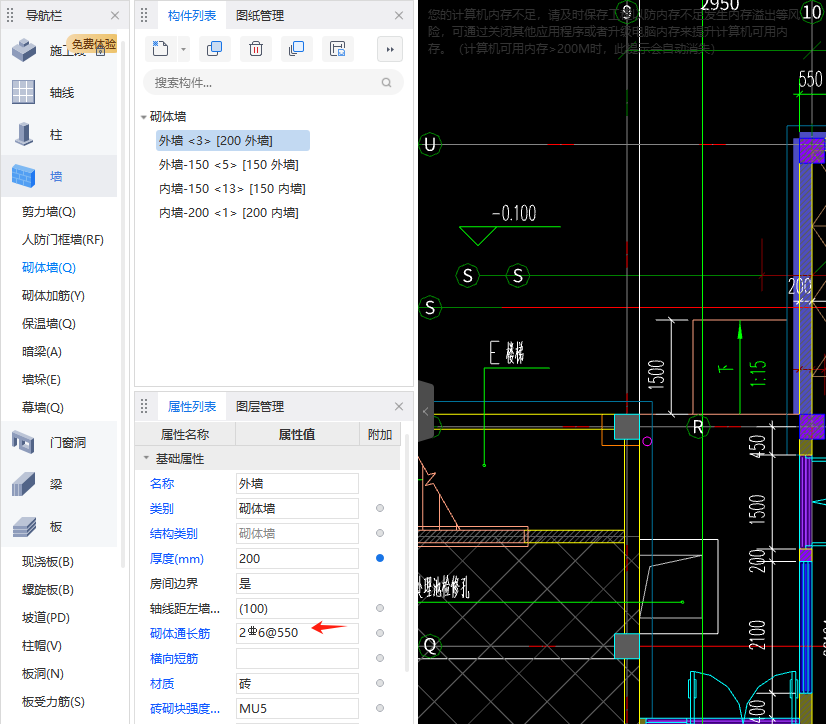Select 人防门框墙(RF) in navigation

[x=62, y=240]
